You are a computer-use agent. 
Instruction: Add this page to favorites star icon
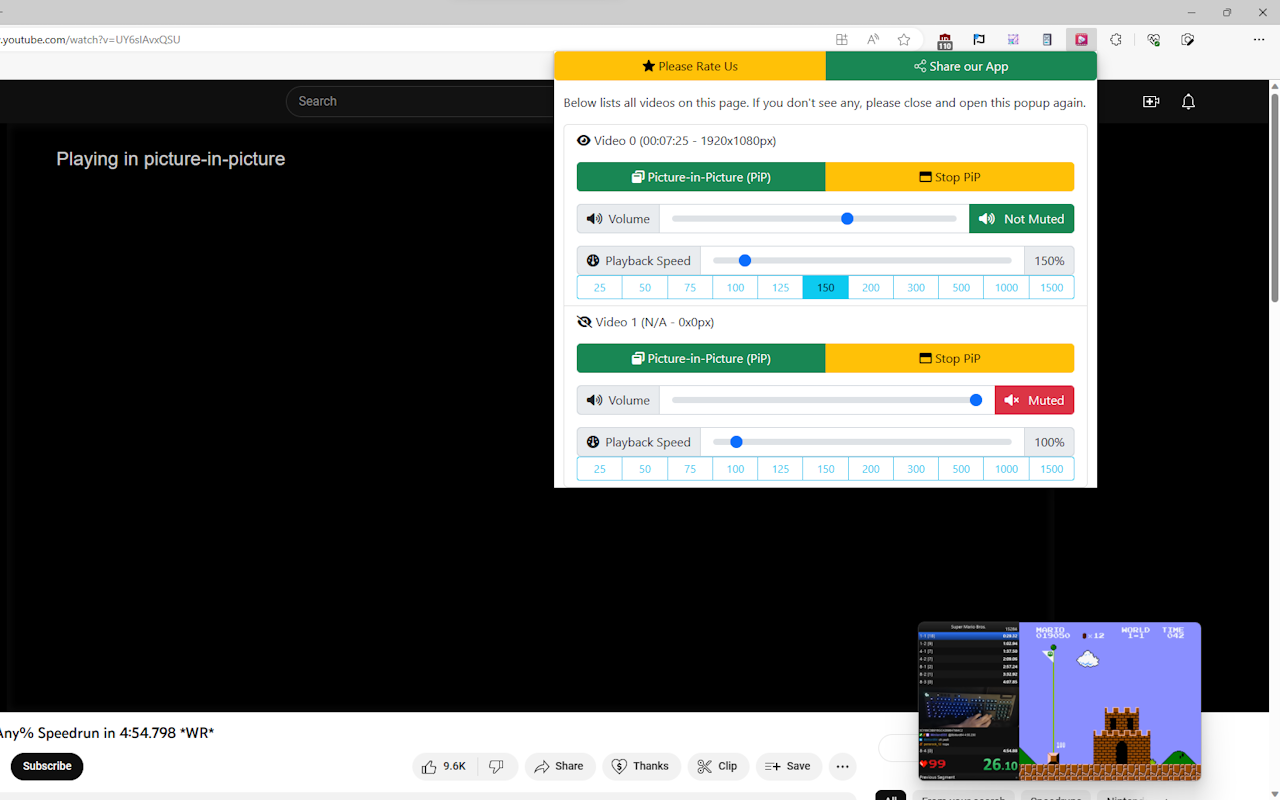(x=904, y=40)
